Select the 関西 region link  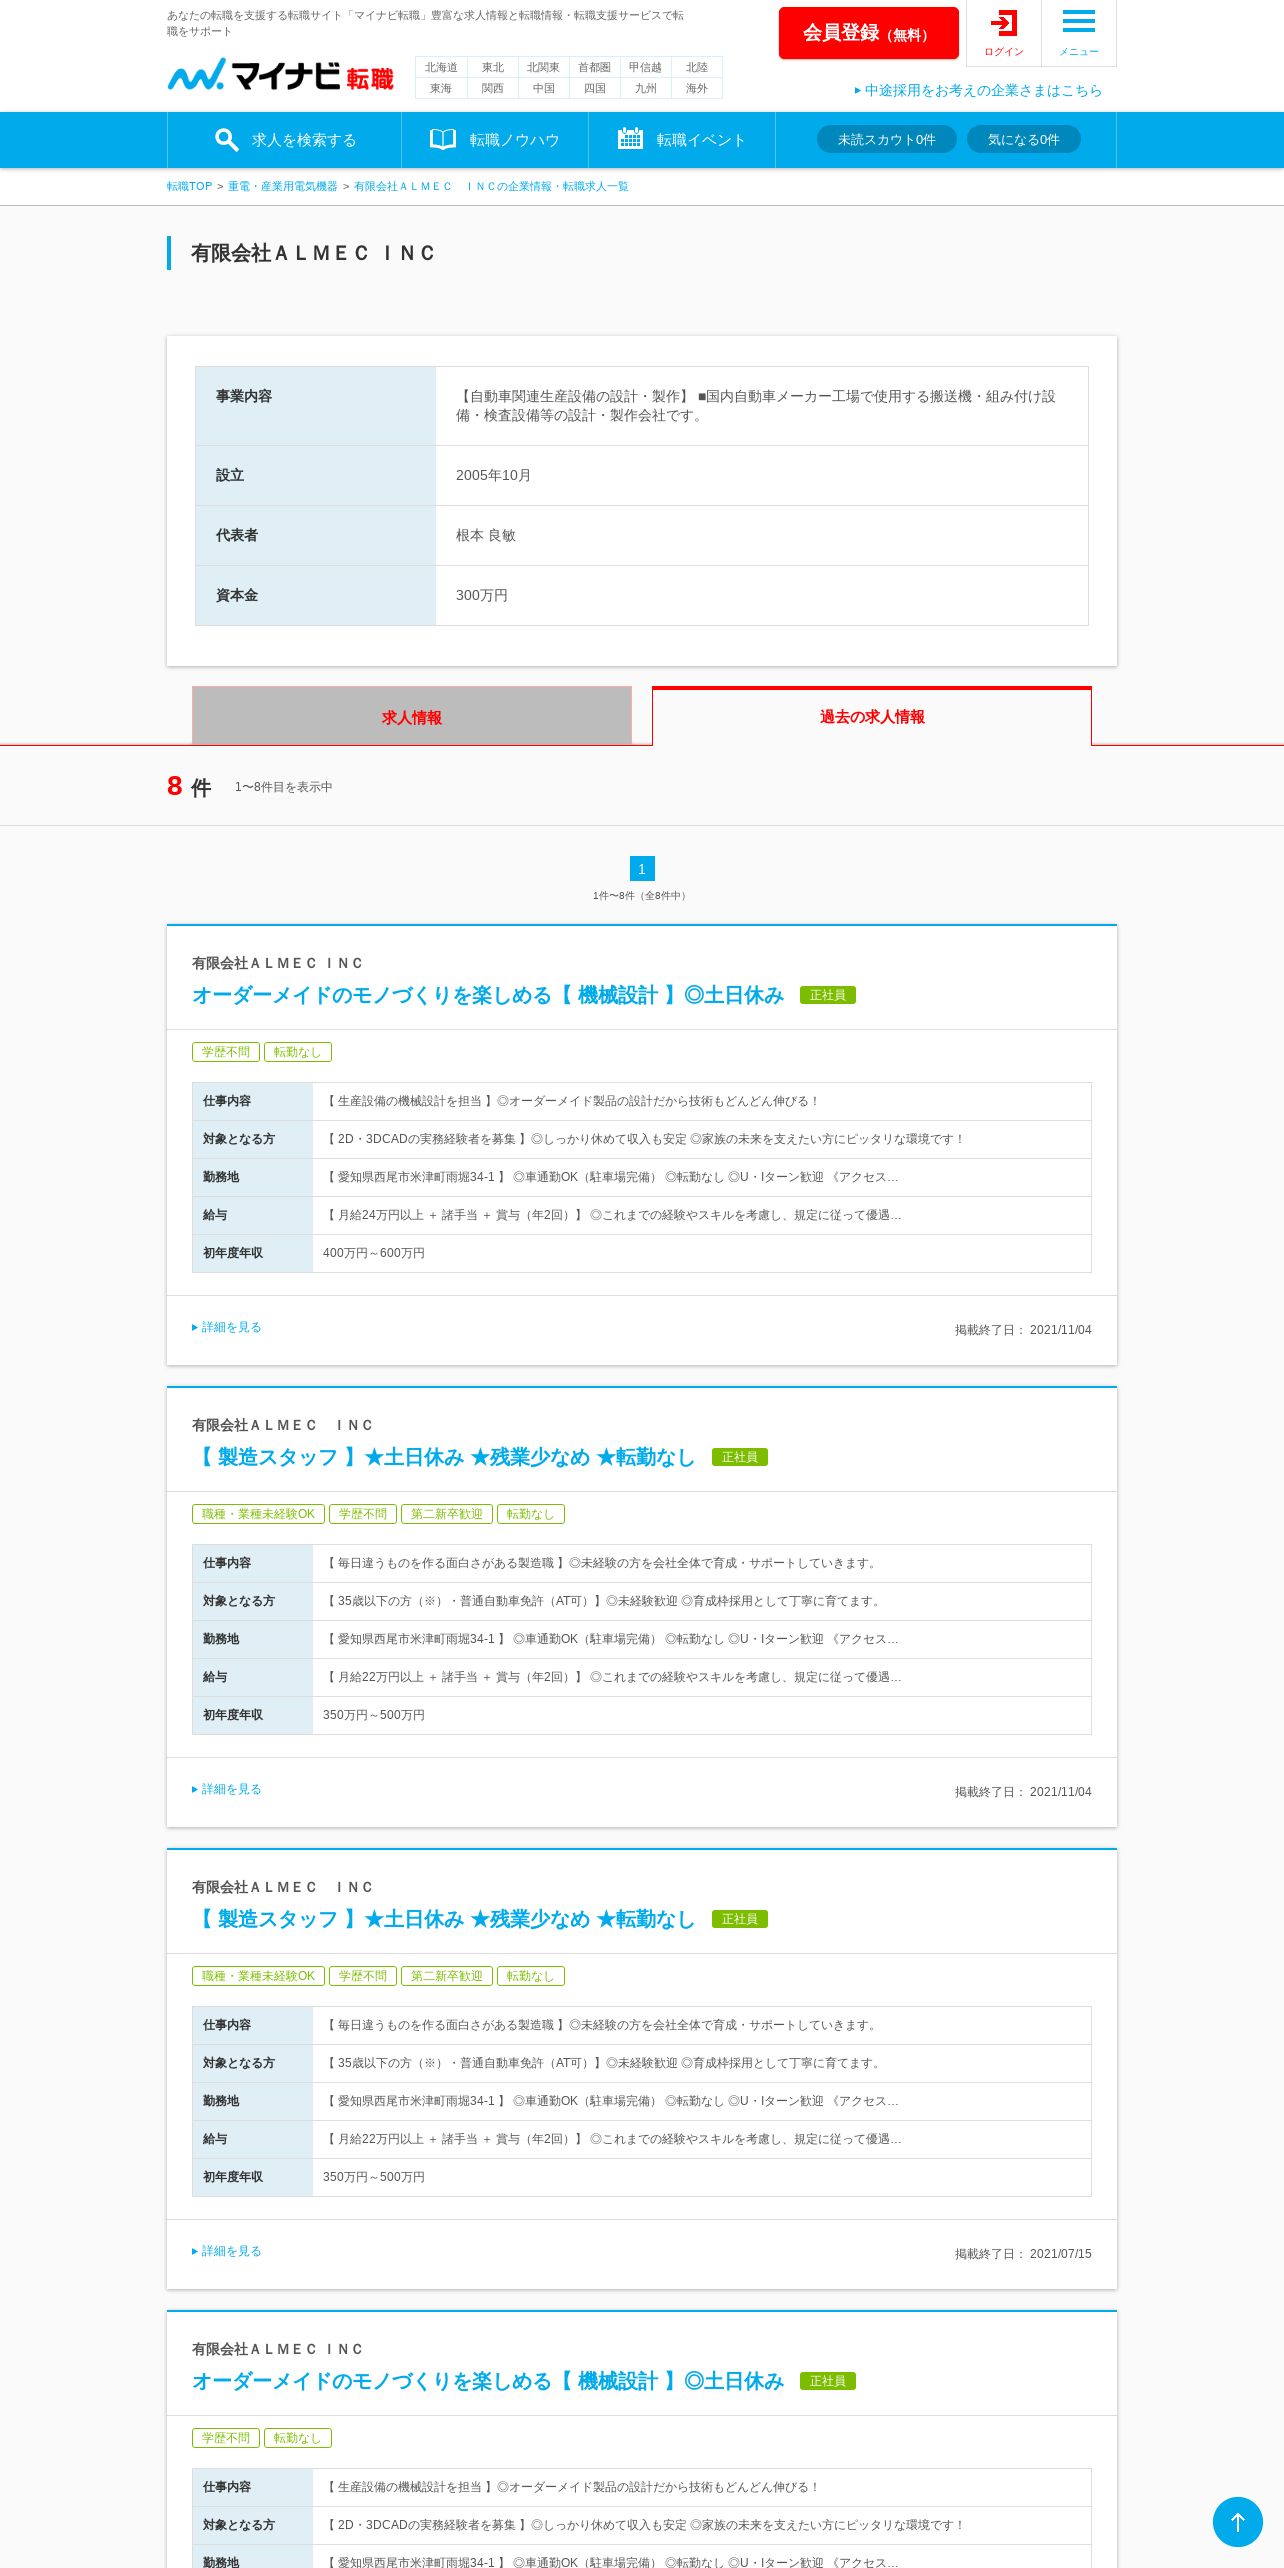coord(492,88)
